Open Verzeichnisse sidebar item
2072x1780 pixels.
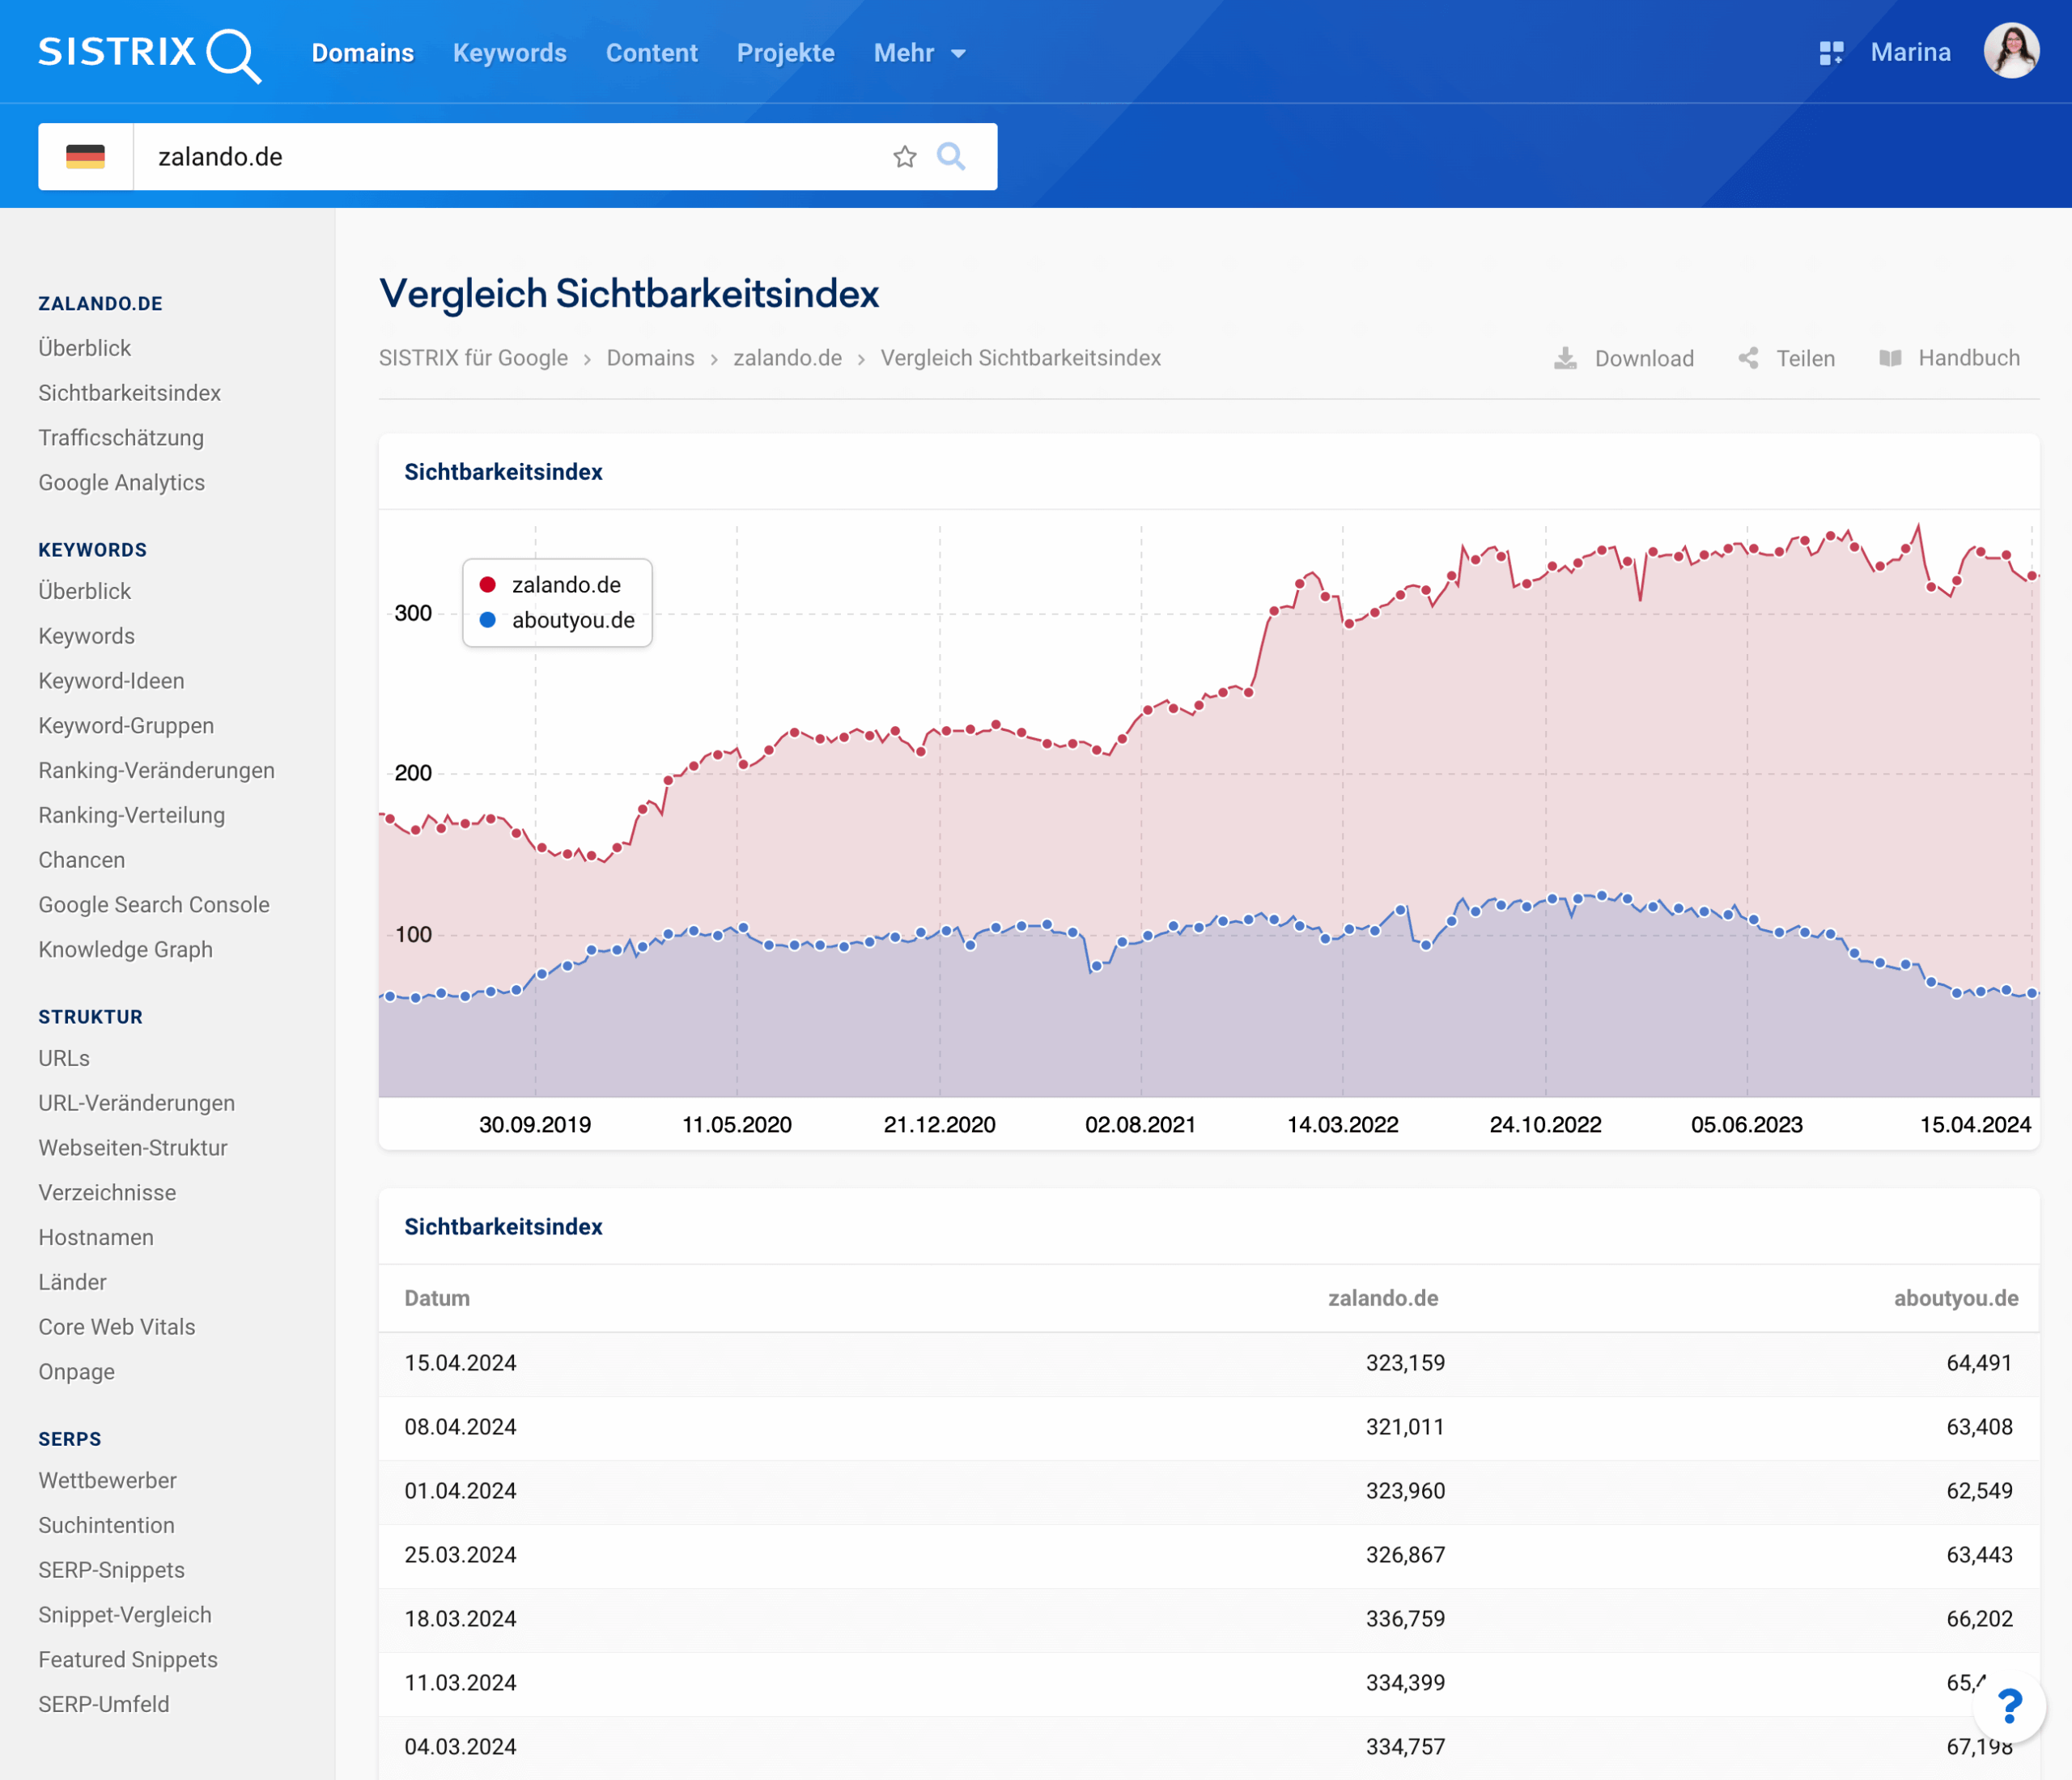pyautogui.click(x=107, y=1193)
